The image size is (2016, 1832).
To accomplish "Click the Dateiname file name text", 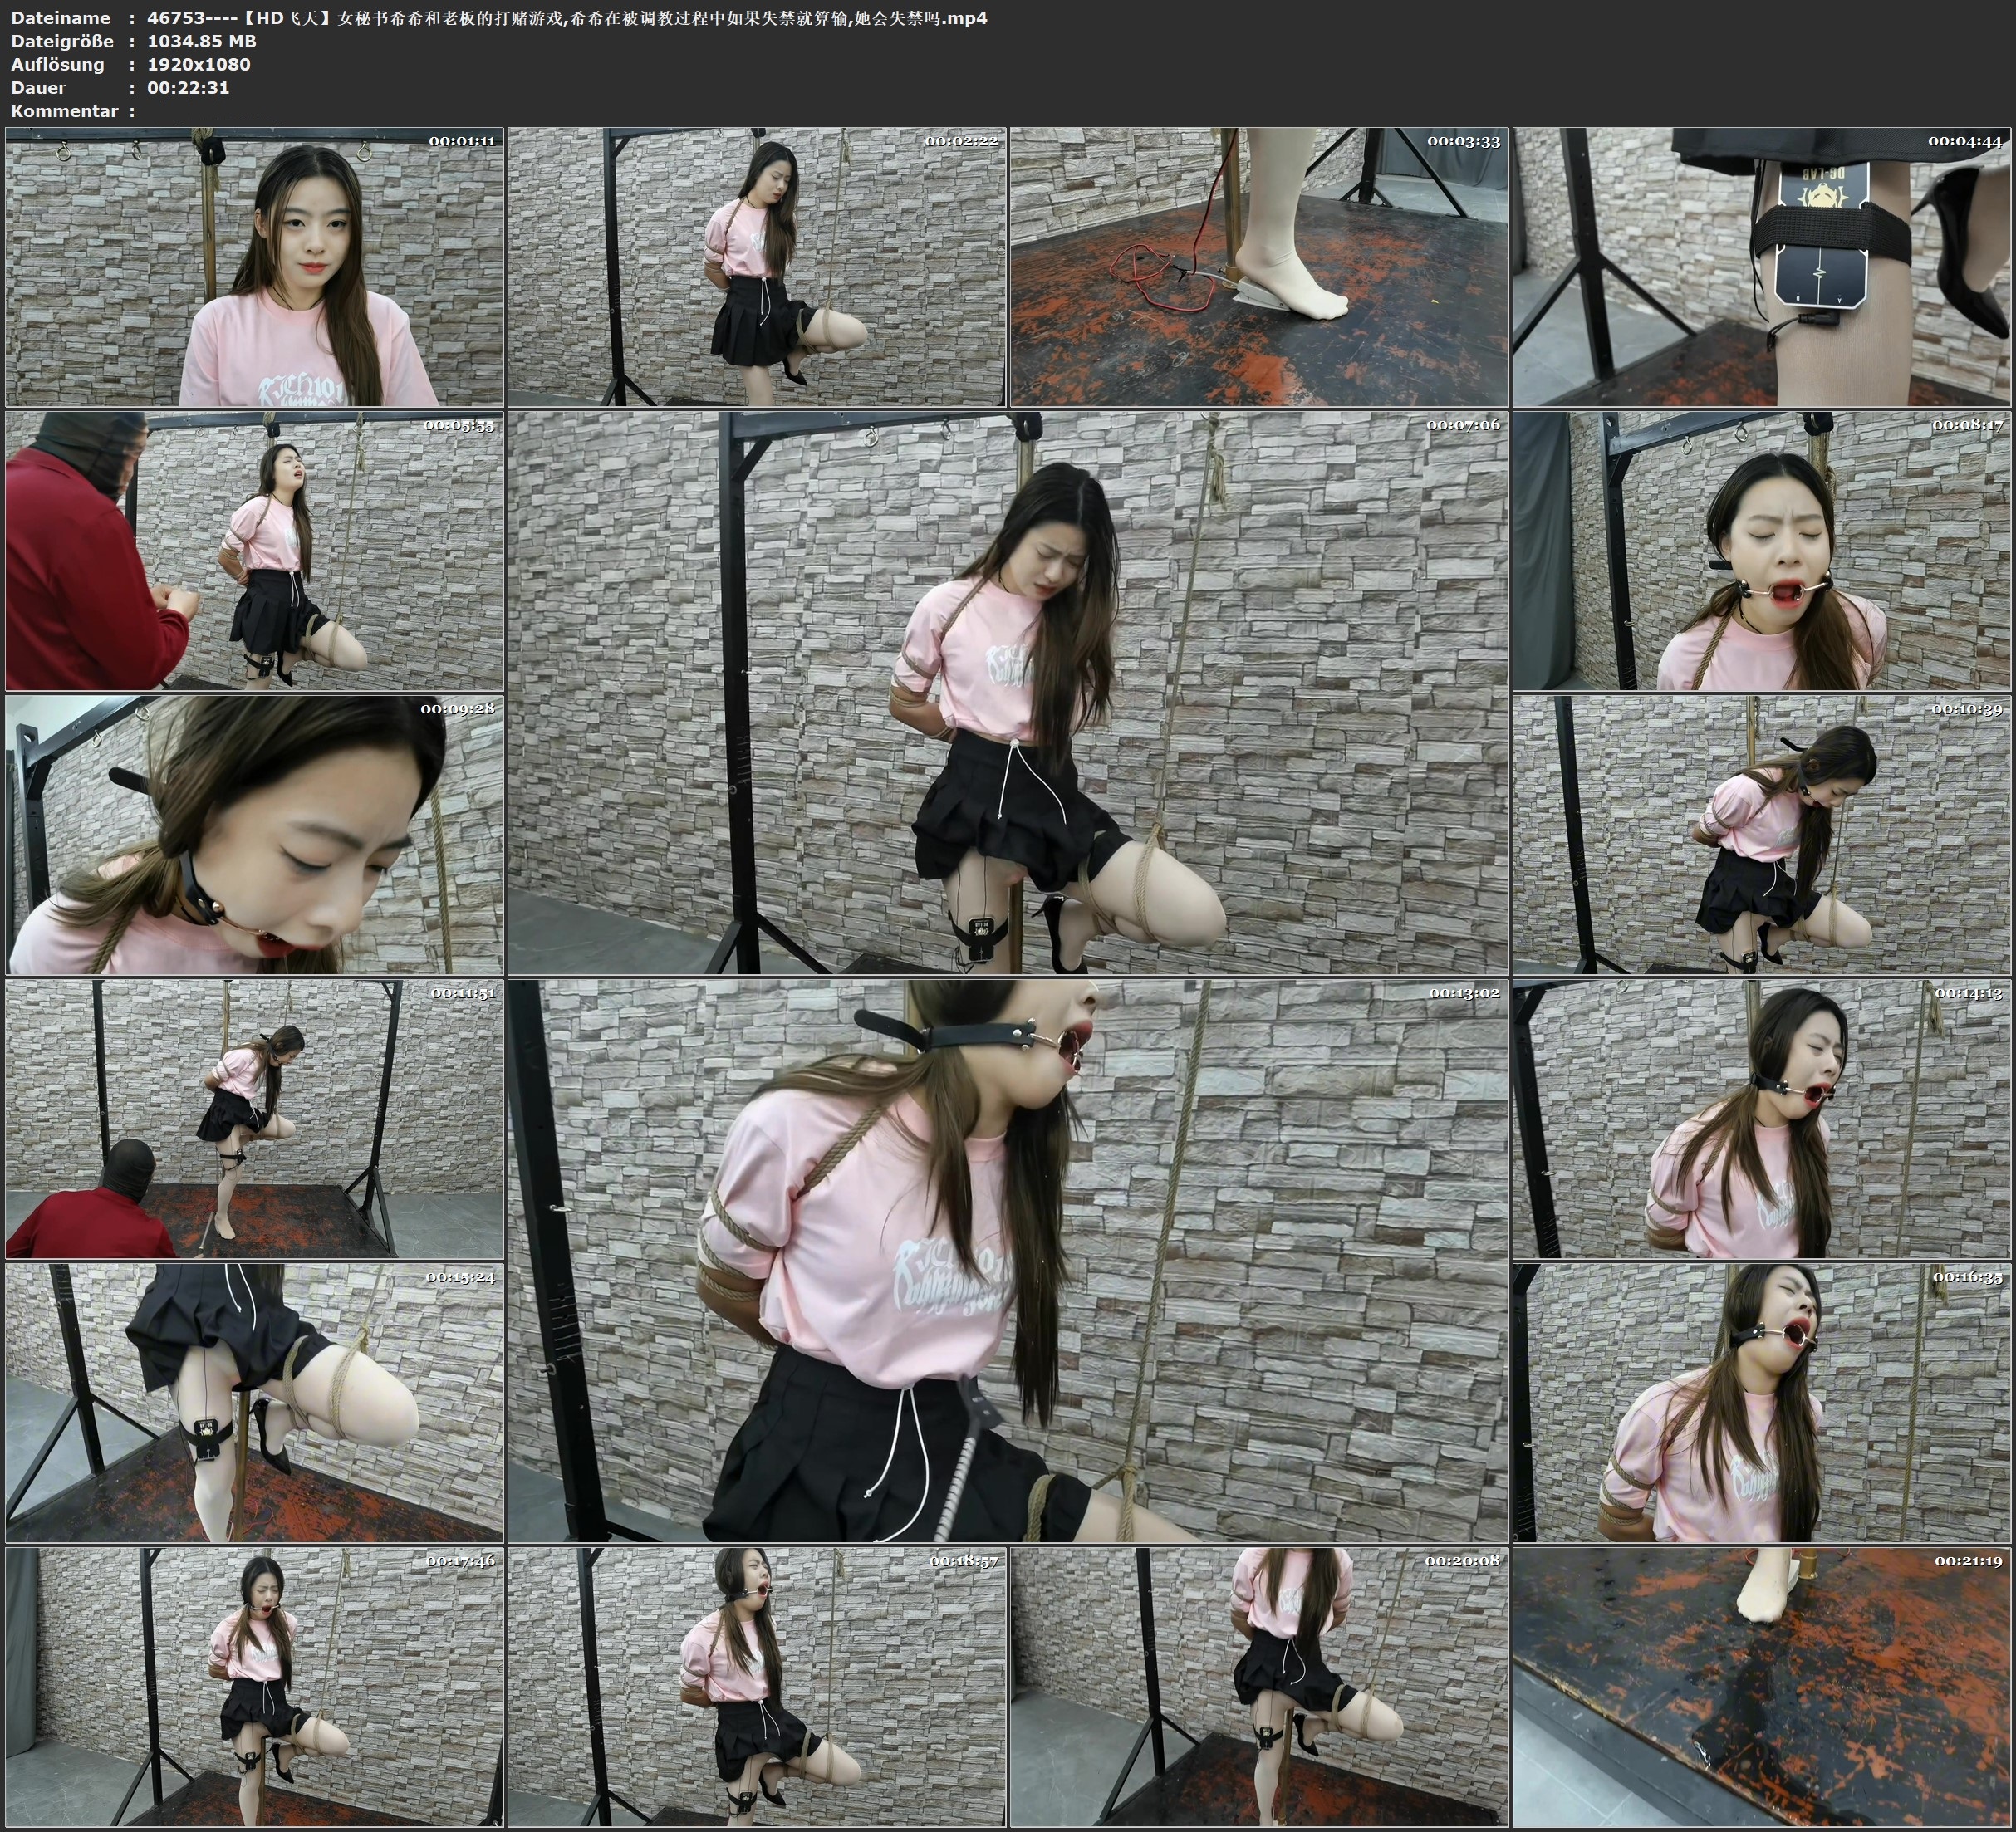I will point(567,18).
